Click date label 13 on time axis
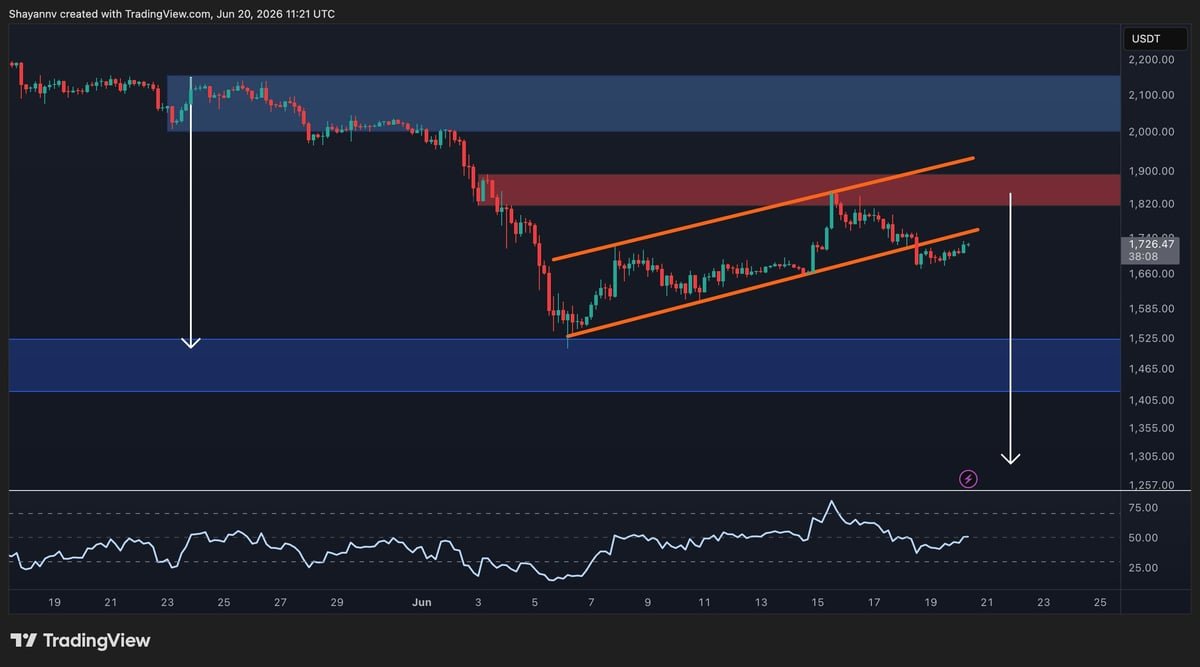1200x667 pixels. [x=761, y=603]
